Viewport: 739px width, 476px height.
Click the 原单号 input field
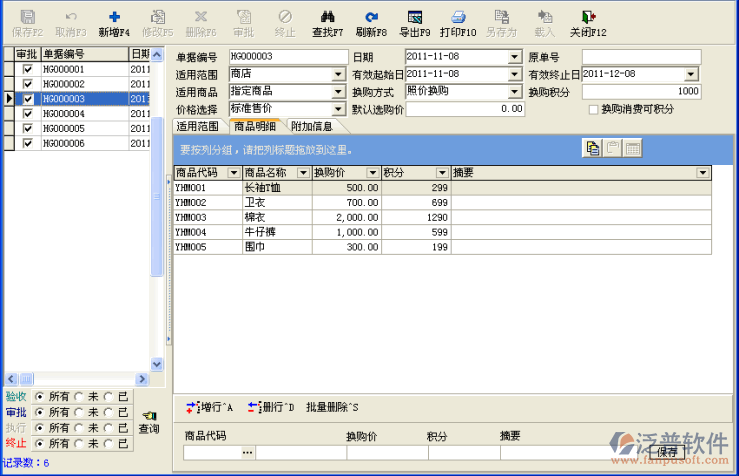[641, 56]
